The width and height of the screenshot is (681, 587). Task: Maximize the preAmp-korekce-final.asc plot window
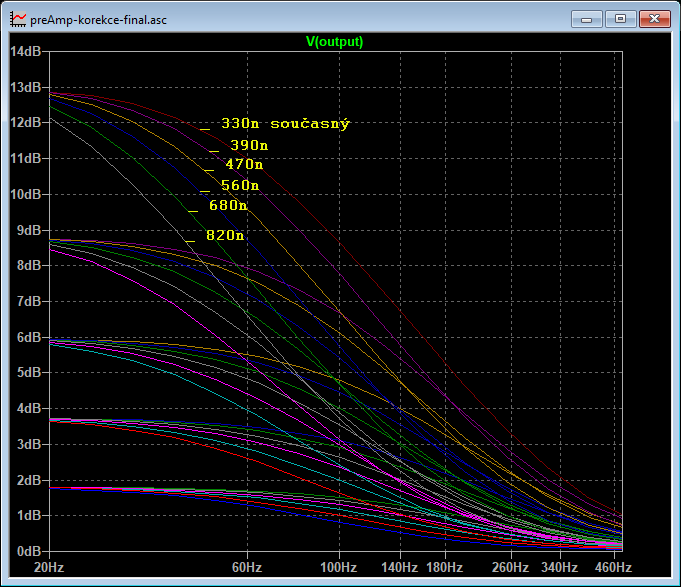coord(620,19)
